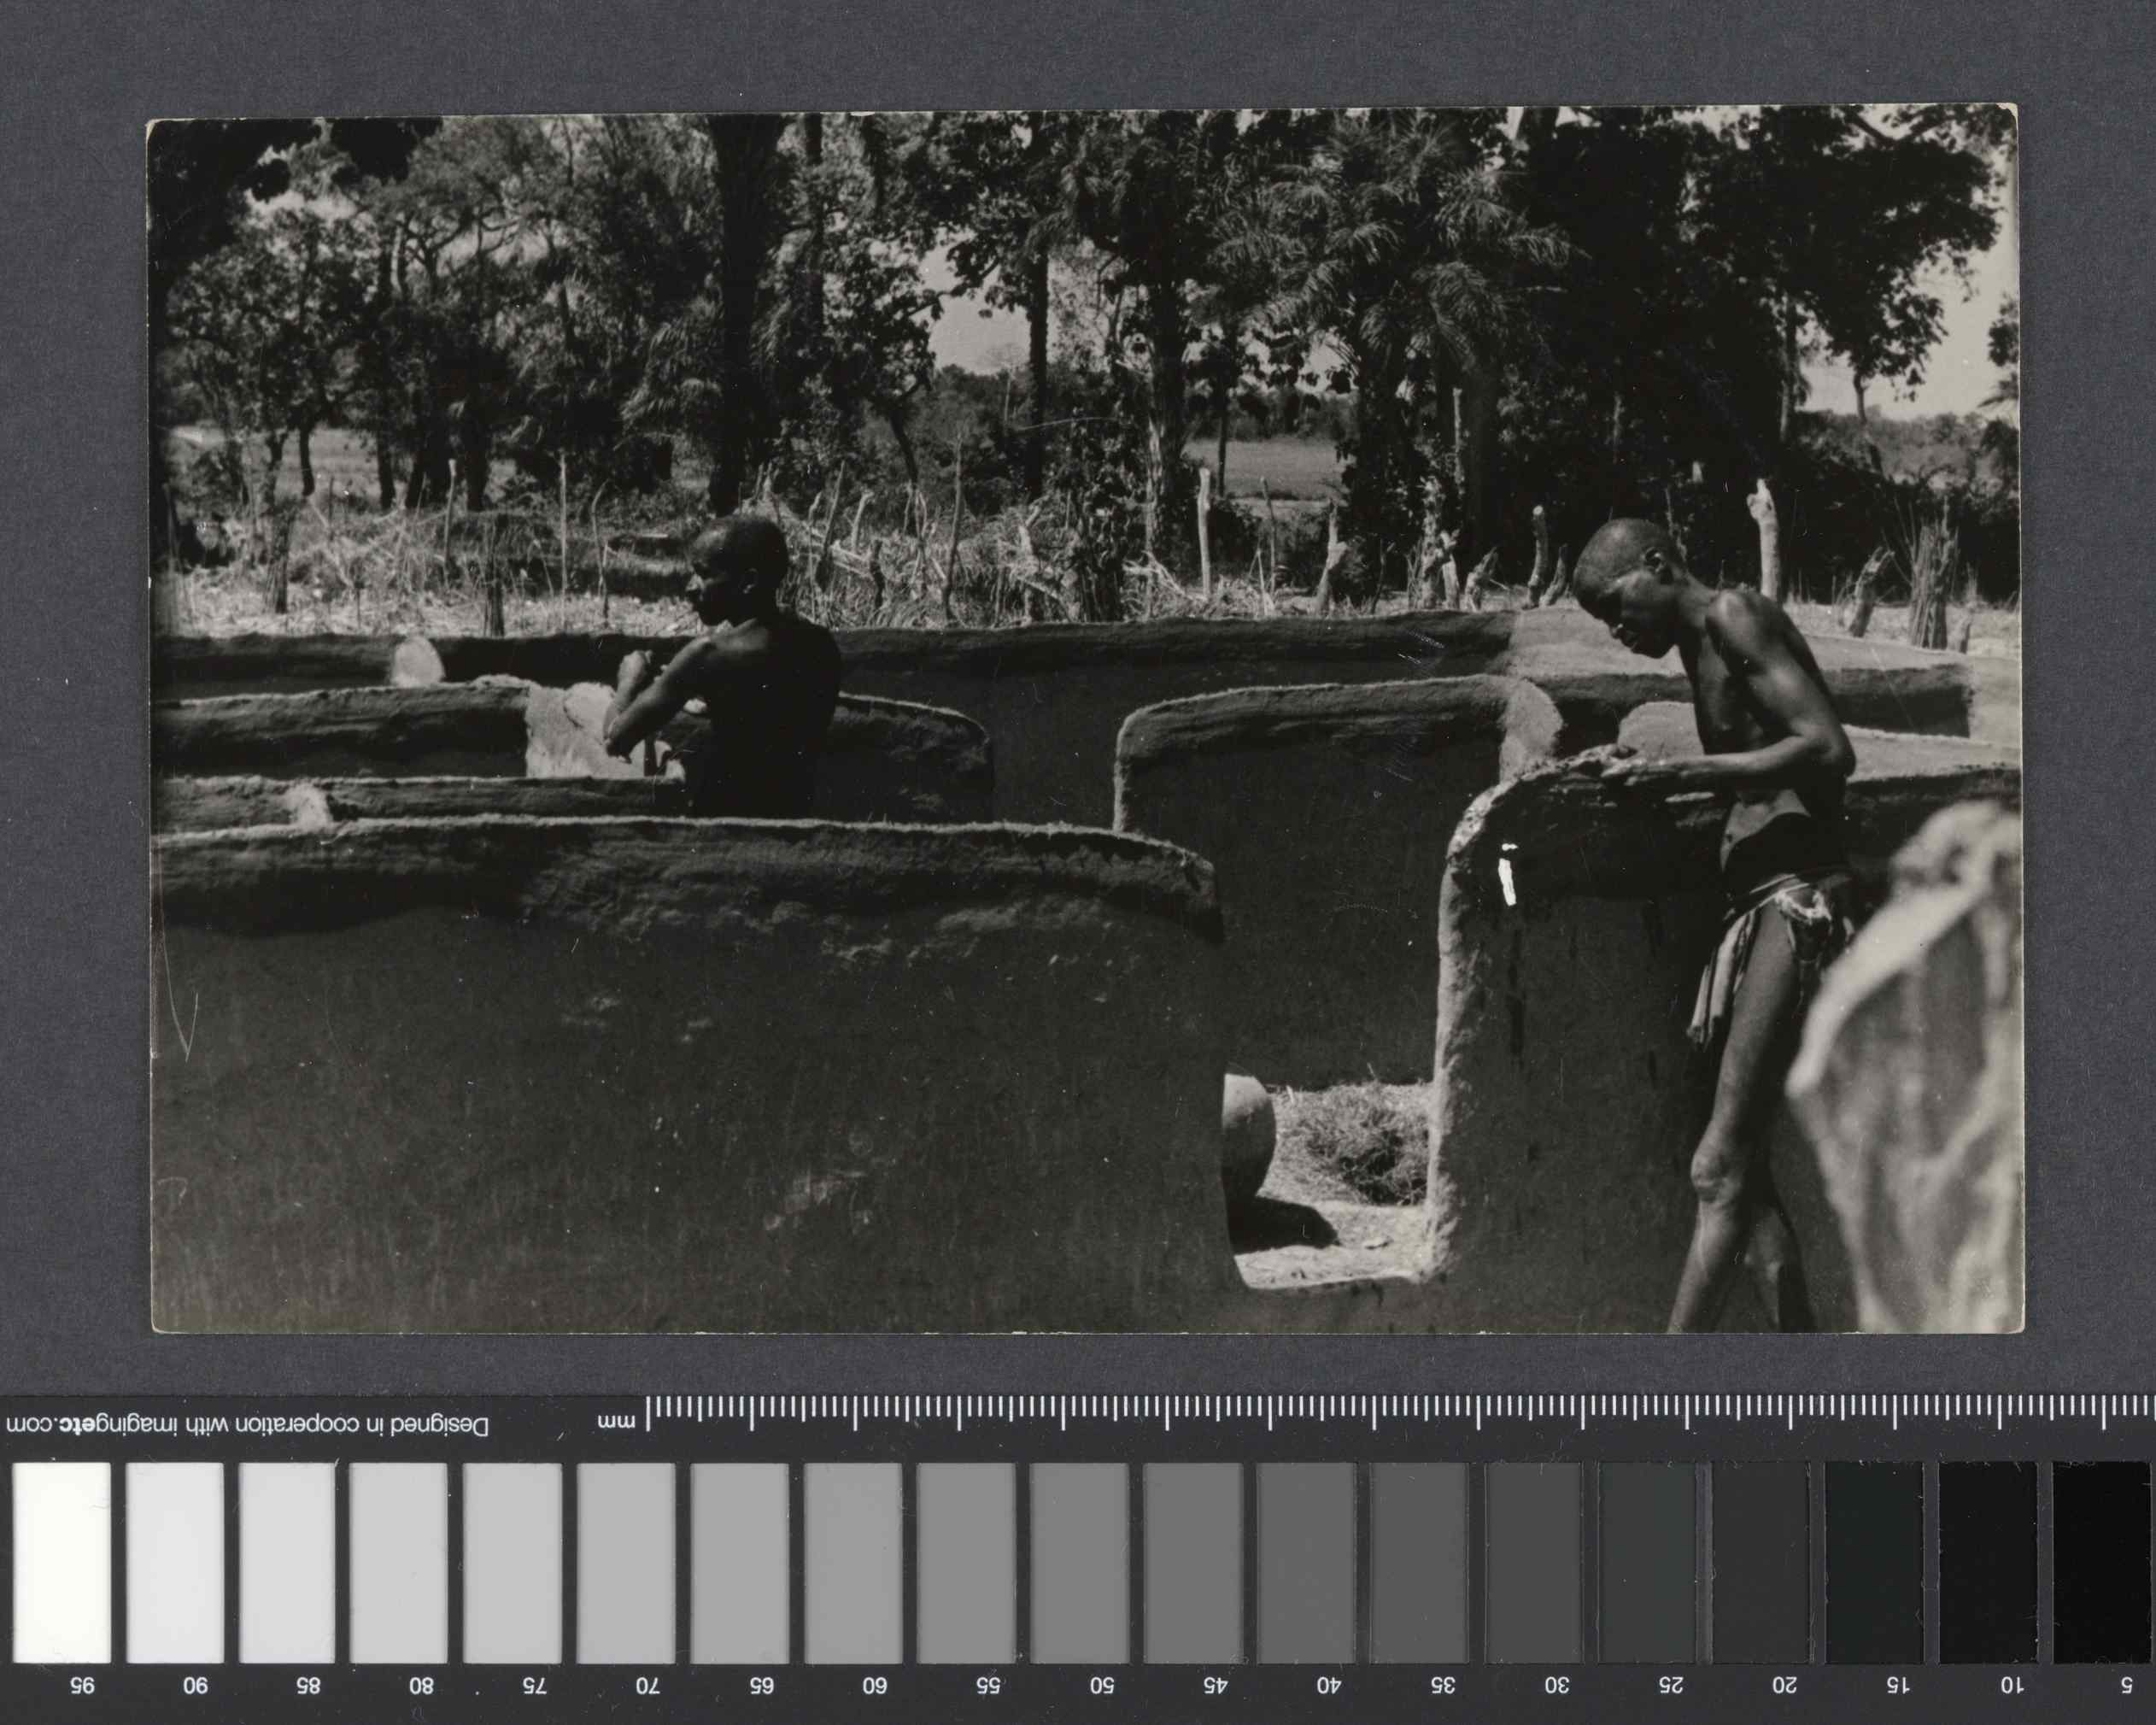Choose the gray swatch labeled 85
The height and width of the screenshot is (1725, 2156).
(287, 1562)
